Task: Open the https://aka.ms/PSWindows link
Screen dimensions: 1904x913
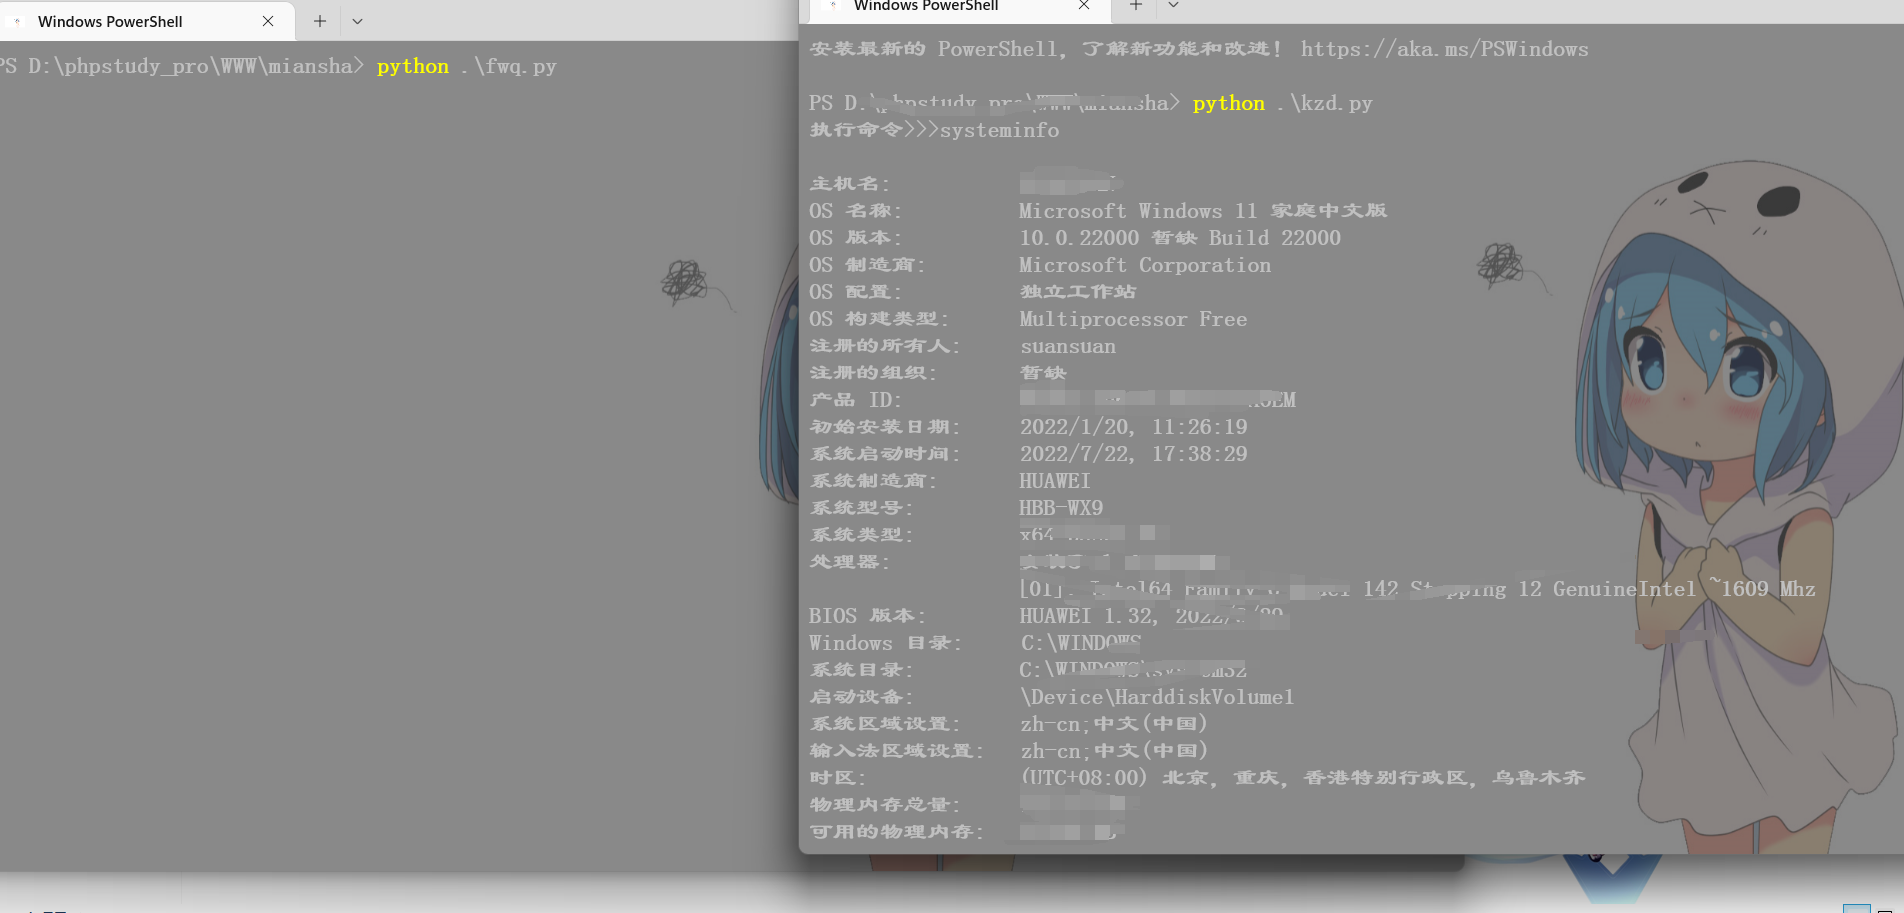Action: (x=1444, y=49)
